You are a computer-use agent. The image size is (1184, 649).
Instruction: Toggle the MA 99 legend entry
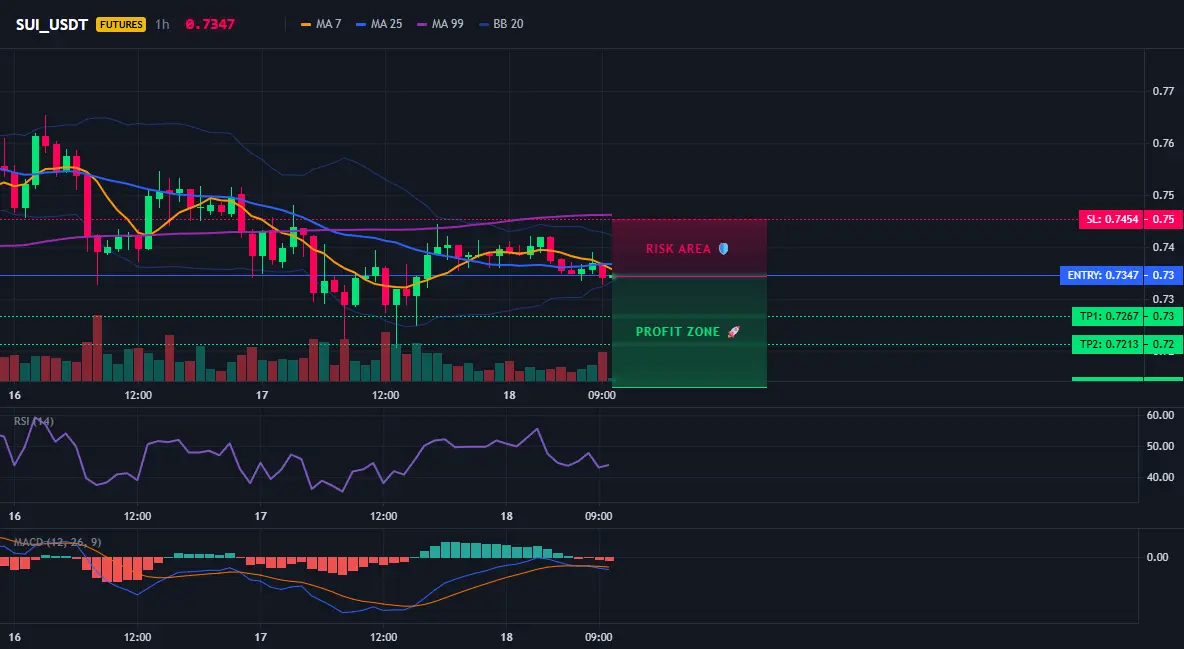point(440,24)
